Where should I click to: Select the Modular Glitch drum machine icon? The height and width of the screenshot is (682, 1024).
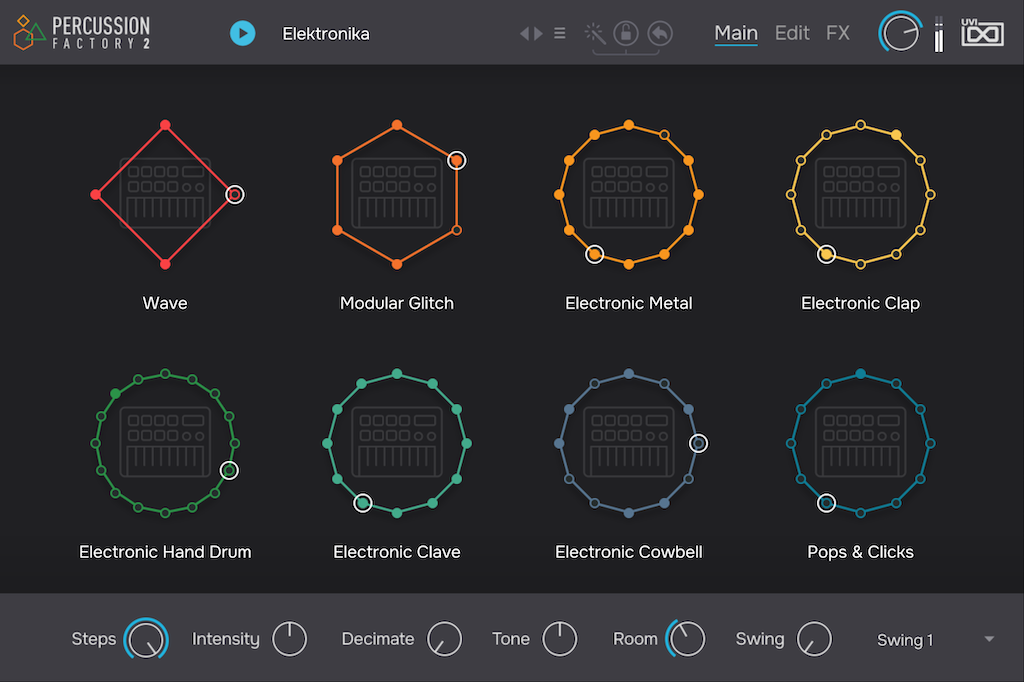coord(397,194)
